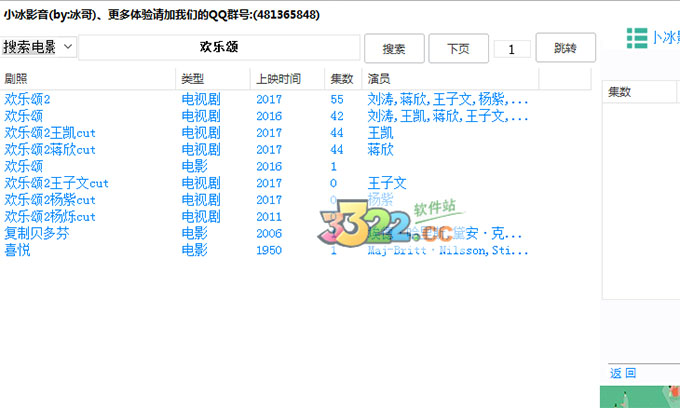This screenshot has height=408, width=680.
Task: Click the 跳转 jump button
Action: pyautogui.click(x=566, y=48)
